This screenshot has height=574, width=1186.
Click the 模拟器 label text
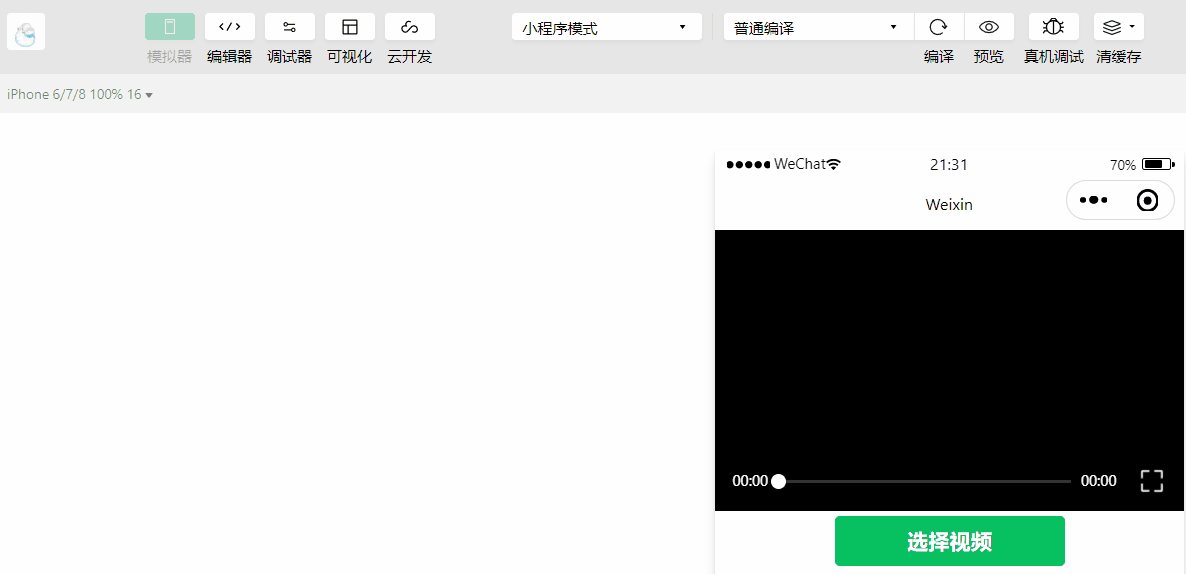[169, 57]
